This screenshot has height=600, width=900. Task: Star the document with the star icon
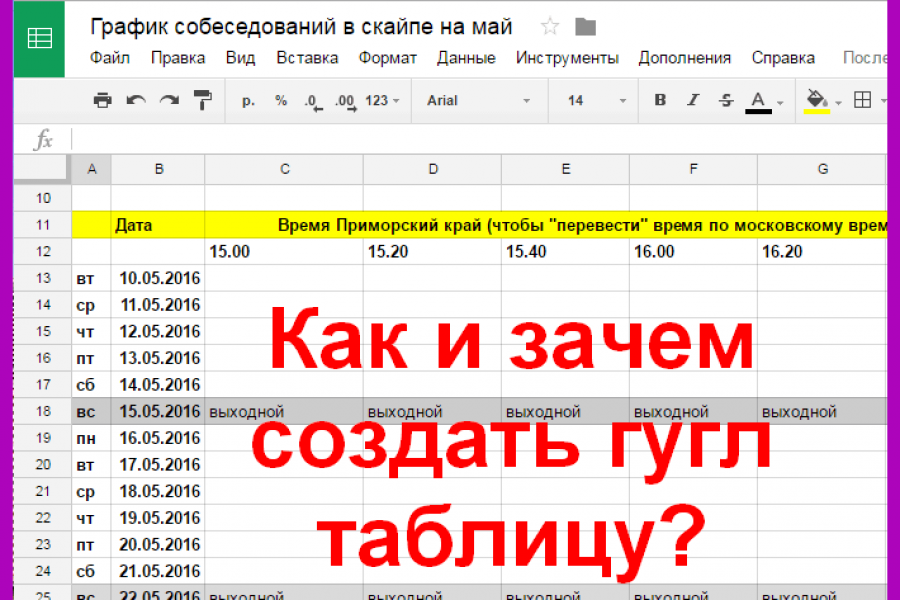[549, 26]
